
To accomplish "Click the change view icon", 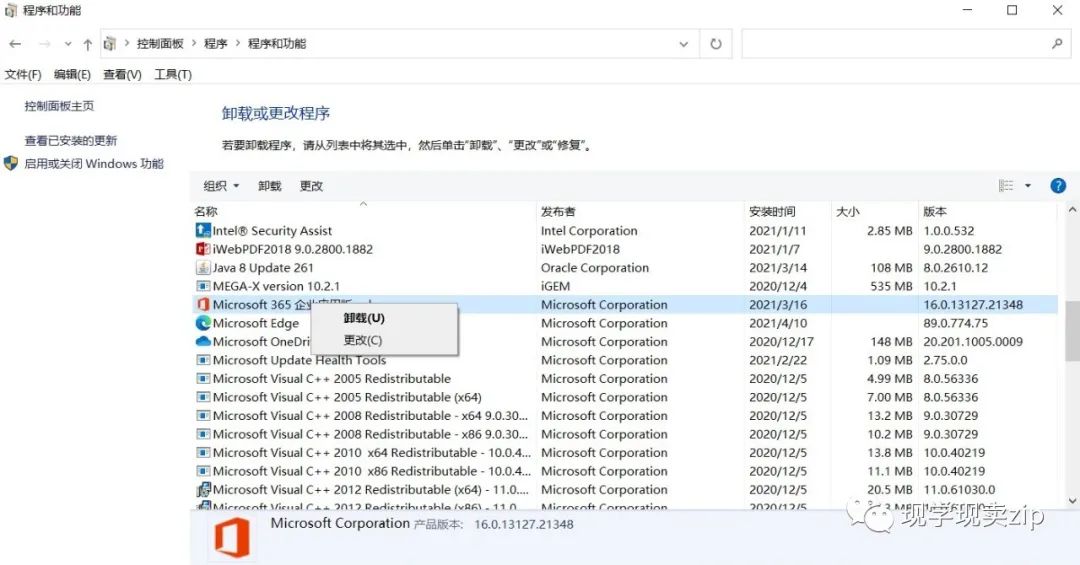I will point(1006,185).
